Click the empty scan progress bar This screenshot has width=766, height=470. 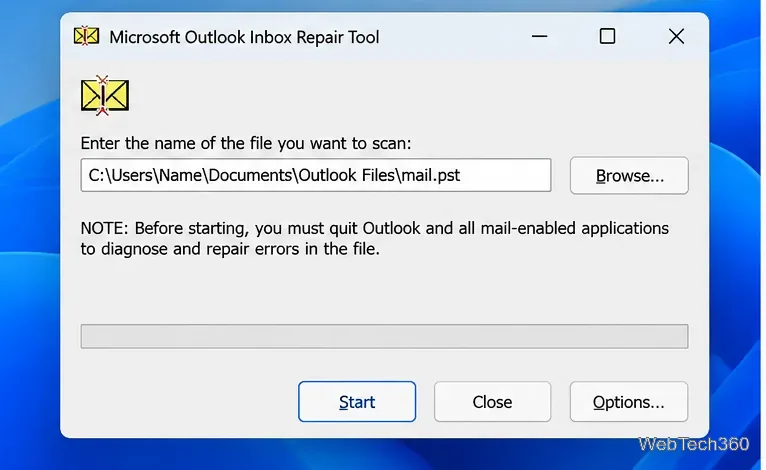384,336
